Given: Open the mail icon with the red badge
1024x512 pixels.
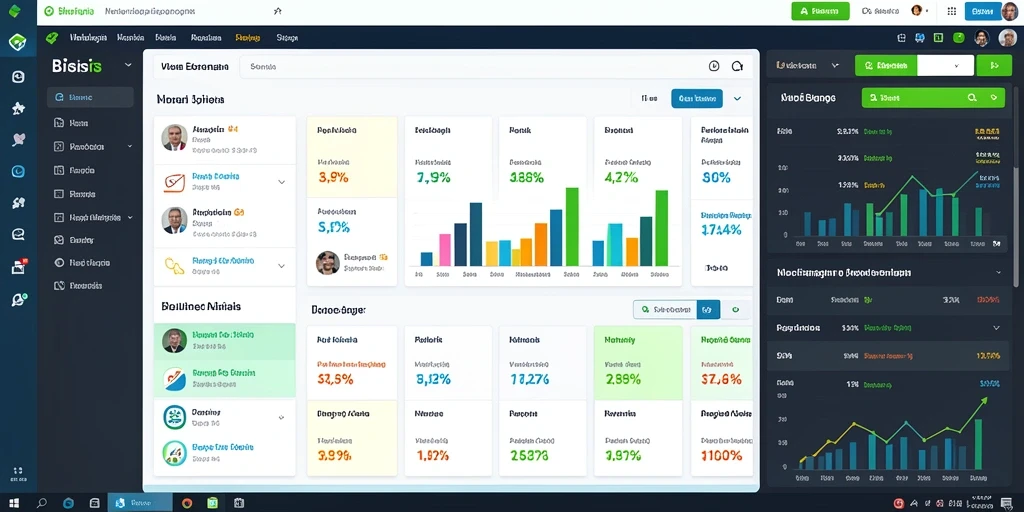Looking at the screenshot, I should click(x=18, y=266).
